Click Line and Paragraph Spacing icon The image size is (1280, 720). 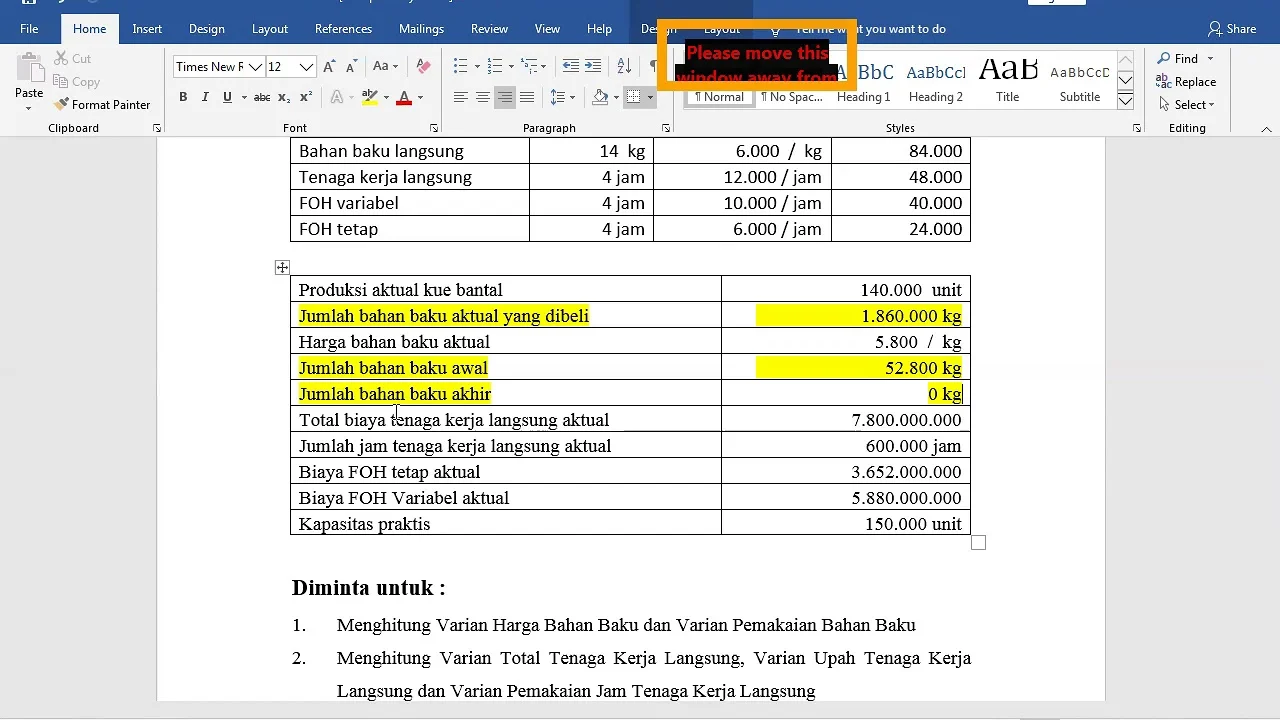click(558, 97)
